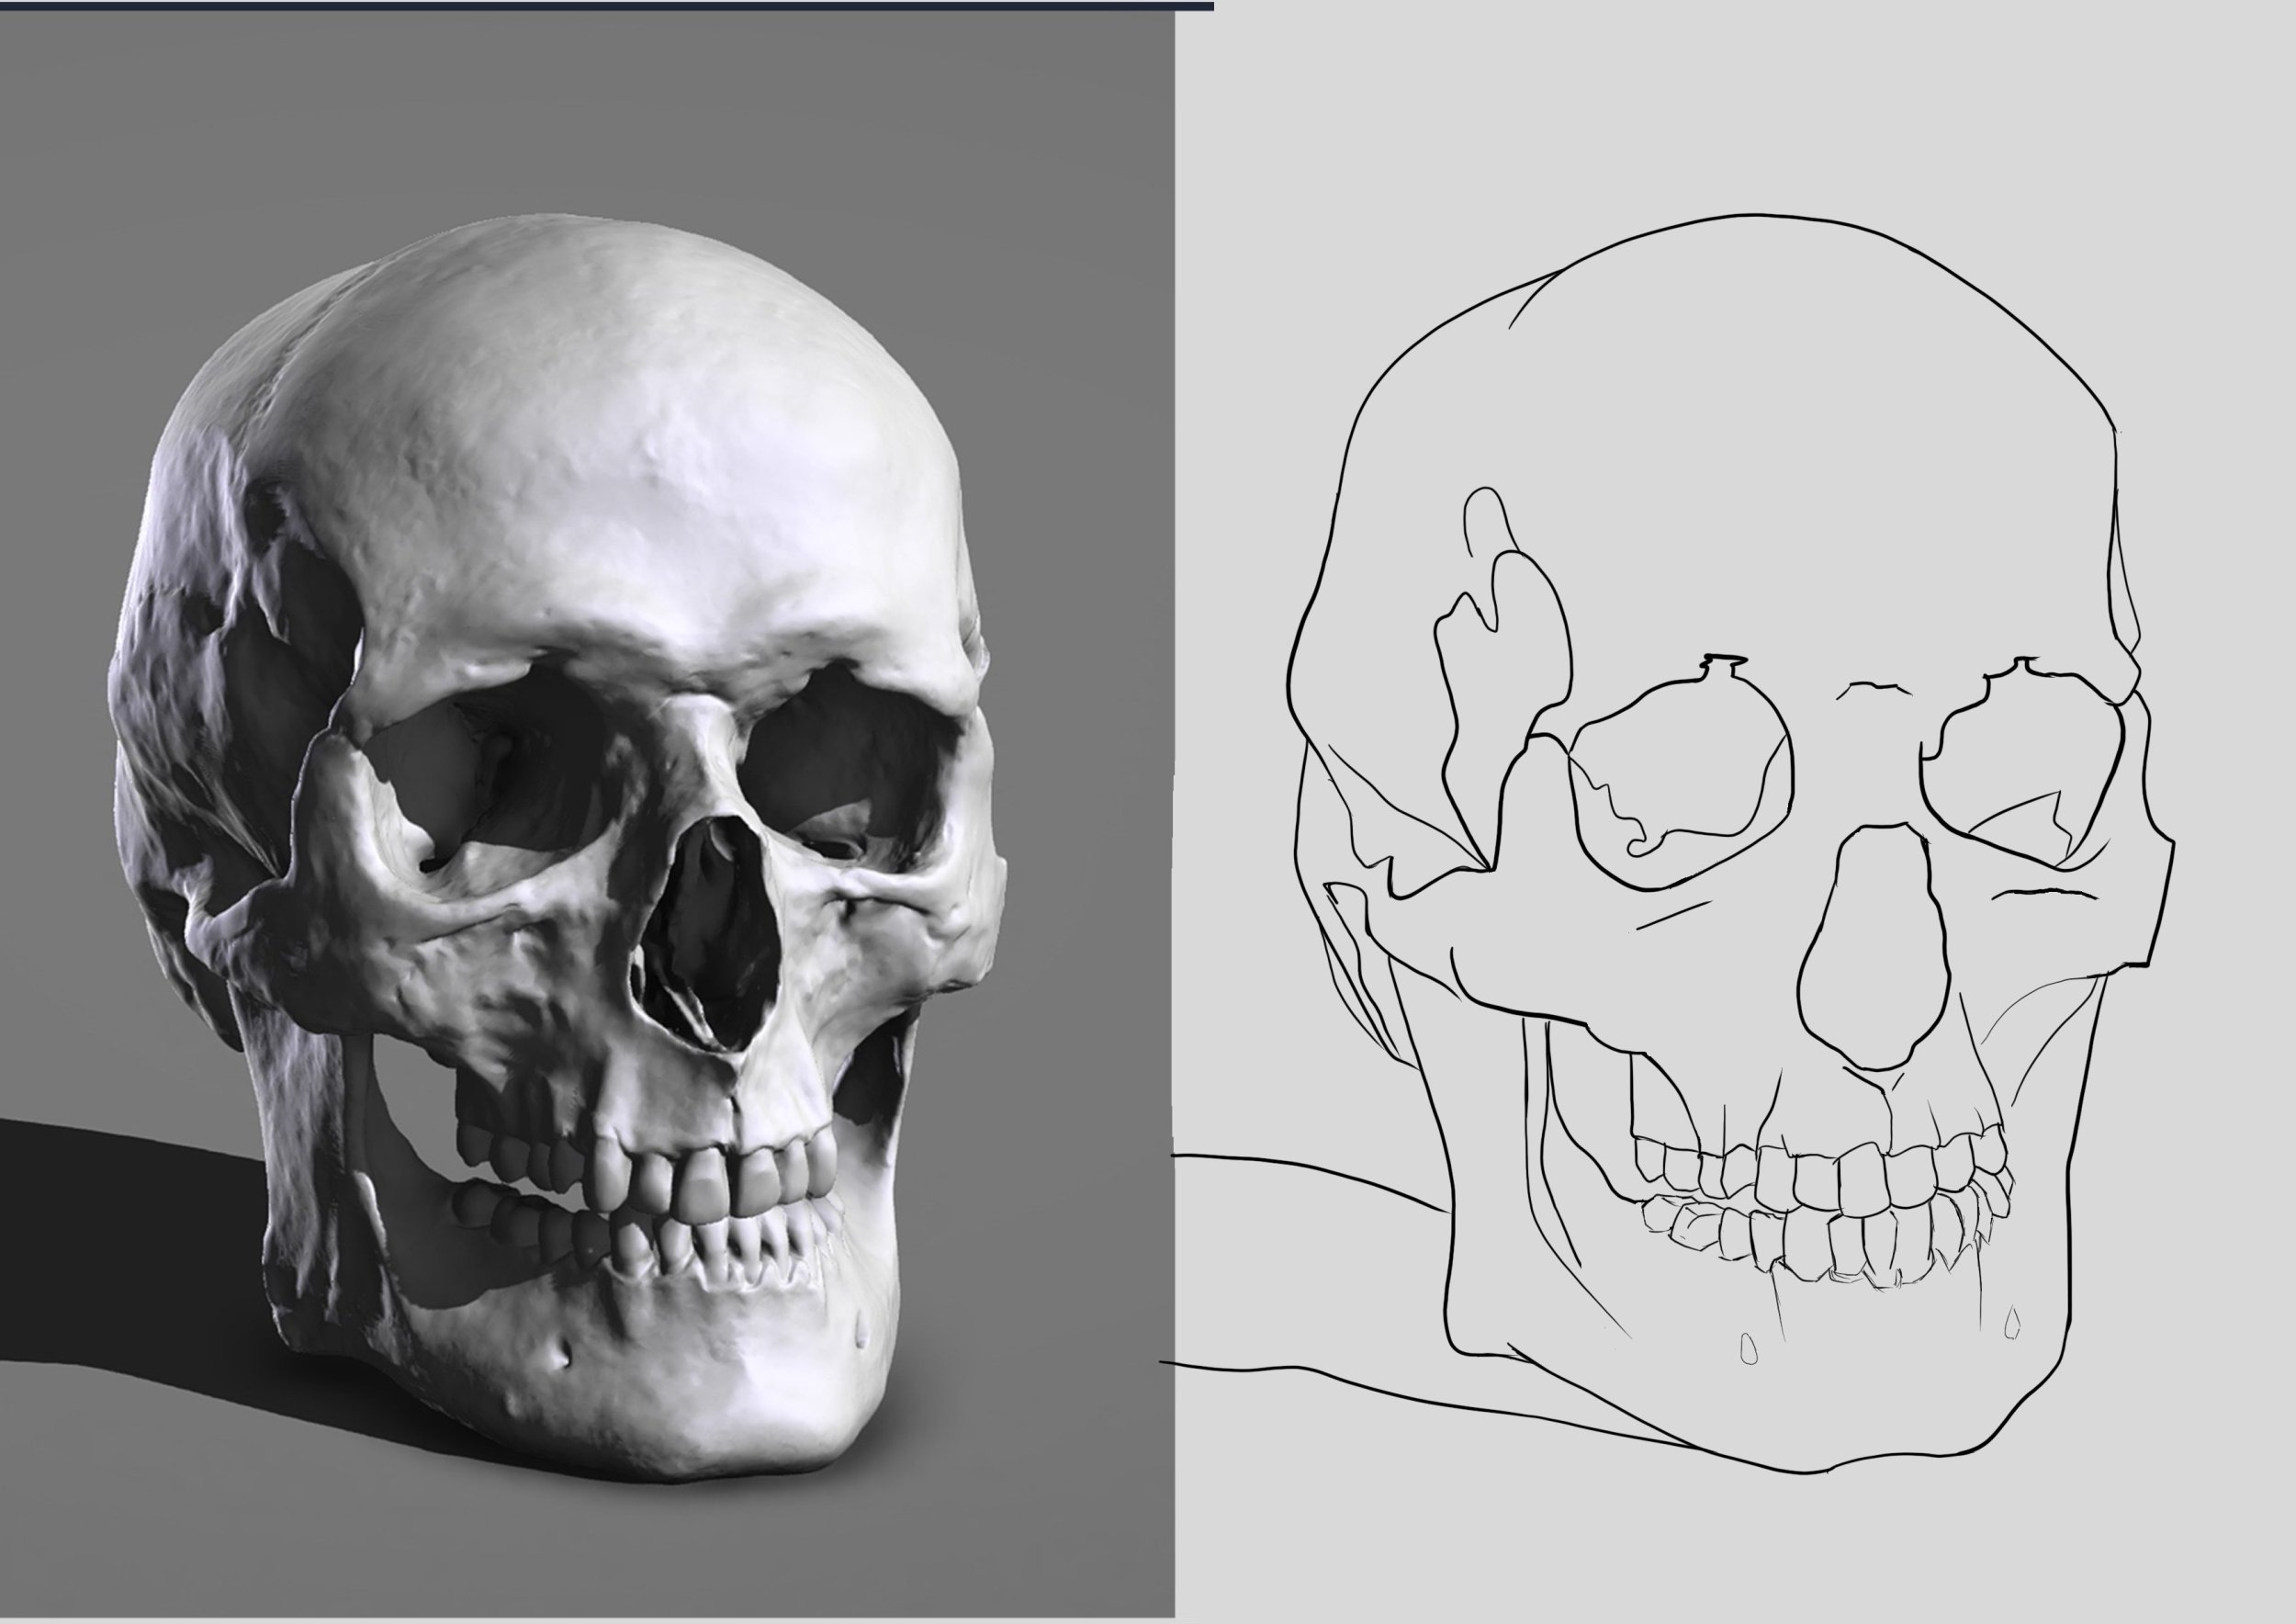Click the line drawing's right eye socket
Image resolution: width=2296 pixels, height=1624 pixels.
coord(2020,750)
